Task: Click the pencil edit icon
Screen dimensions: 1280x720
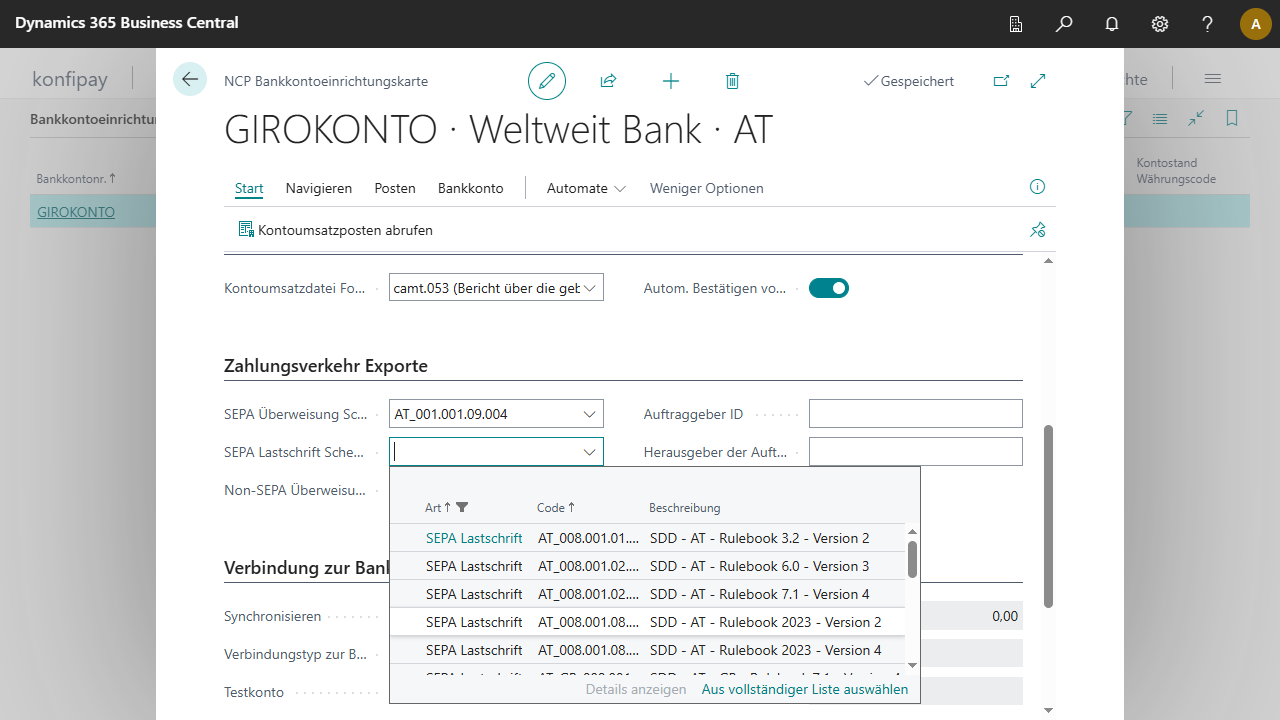Action: coord(547,81)
